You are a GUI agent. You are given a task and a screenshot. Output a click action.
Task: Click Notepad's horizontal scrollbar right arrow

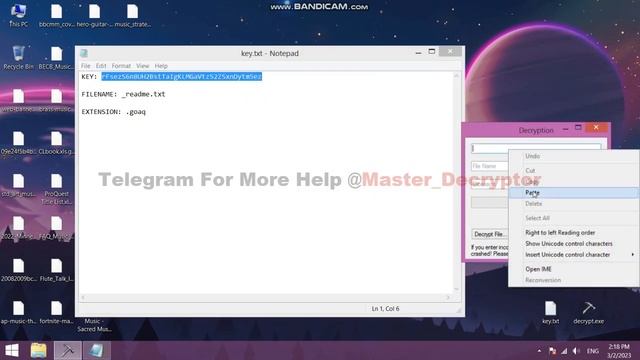[448, 298]
